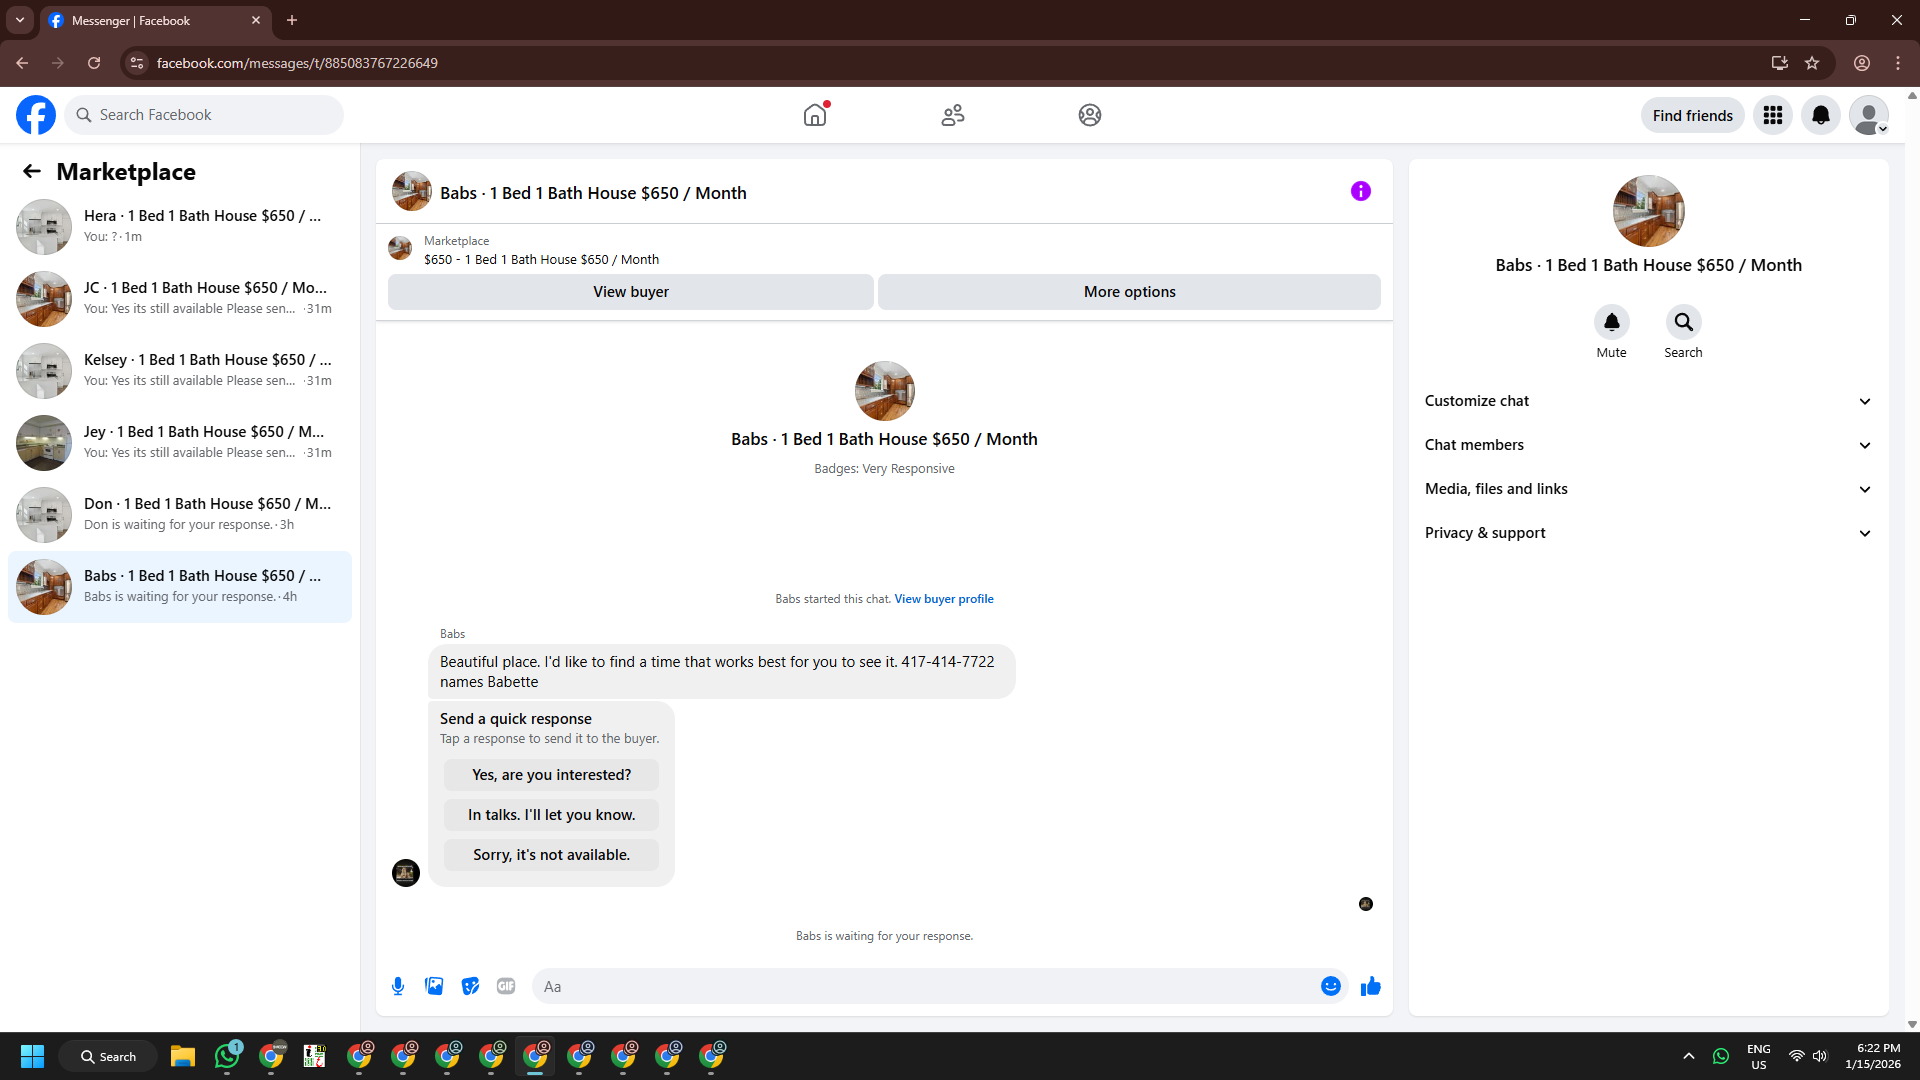Open the Facebook menu grid icon
Screen dimensions: 1920x1080
(x=1772, y=115)
